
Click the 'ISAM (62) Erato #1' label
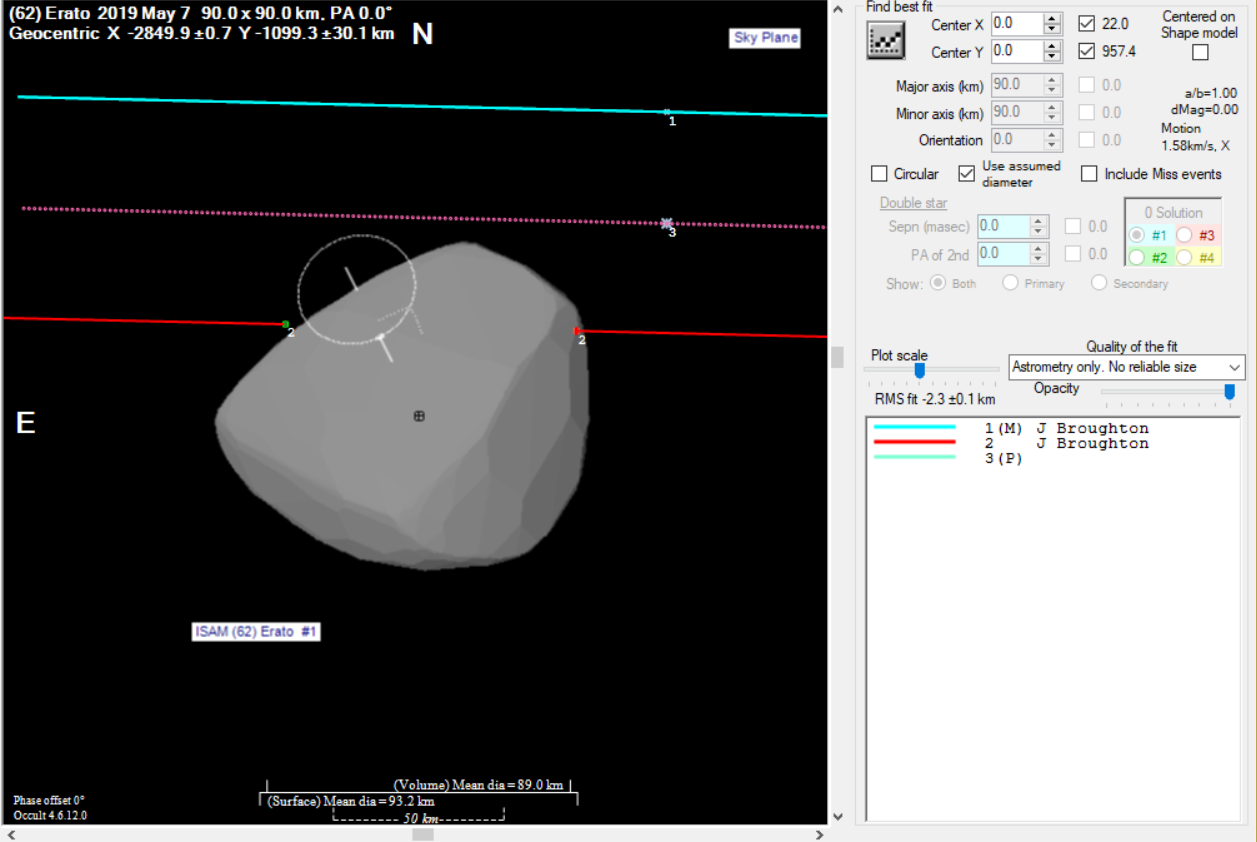click(256, 632)
